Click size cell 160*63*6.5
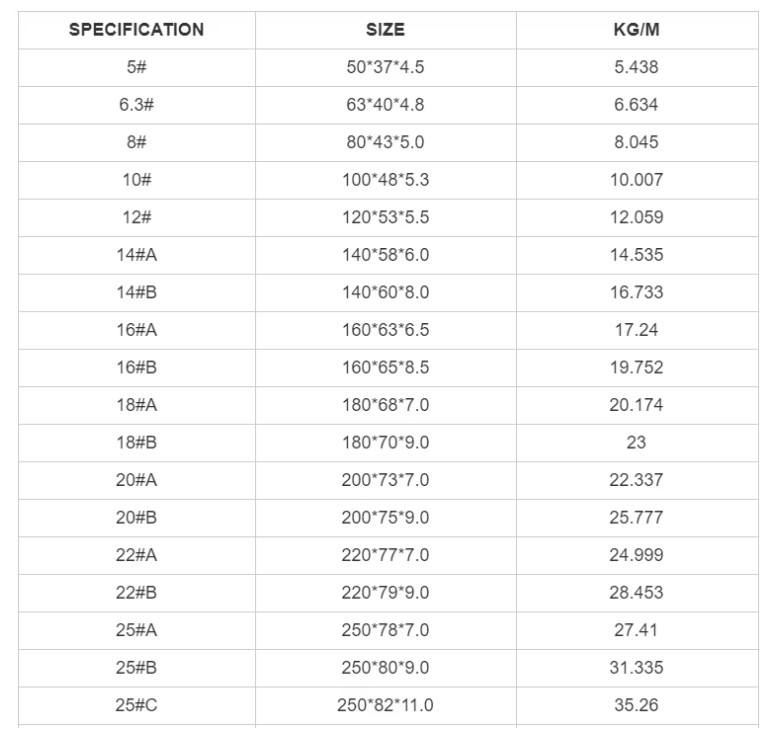The height and width of the screenshot is (734, 768). coord(385,330)
